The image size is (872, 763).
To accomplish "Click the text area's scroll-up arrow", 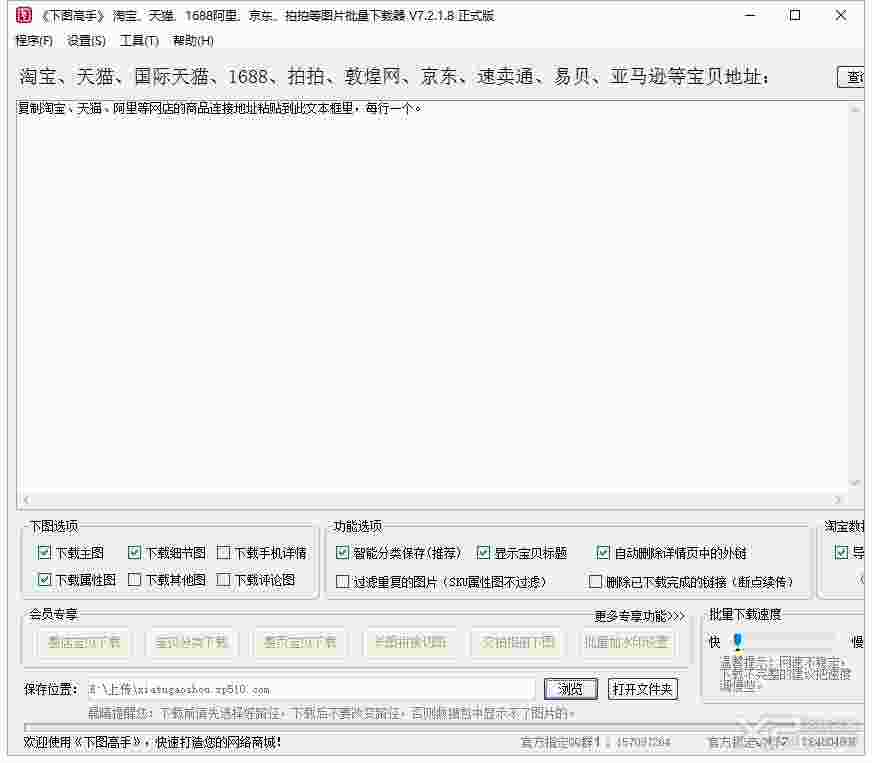I will coord(855,109).
